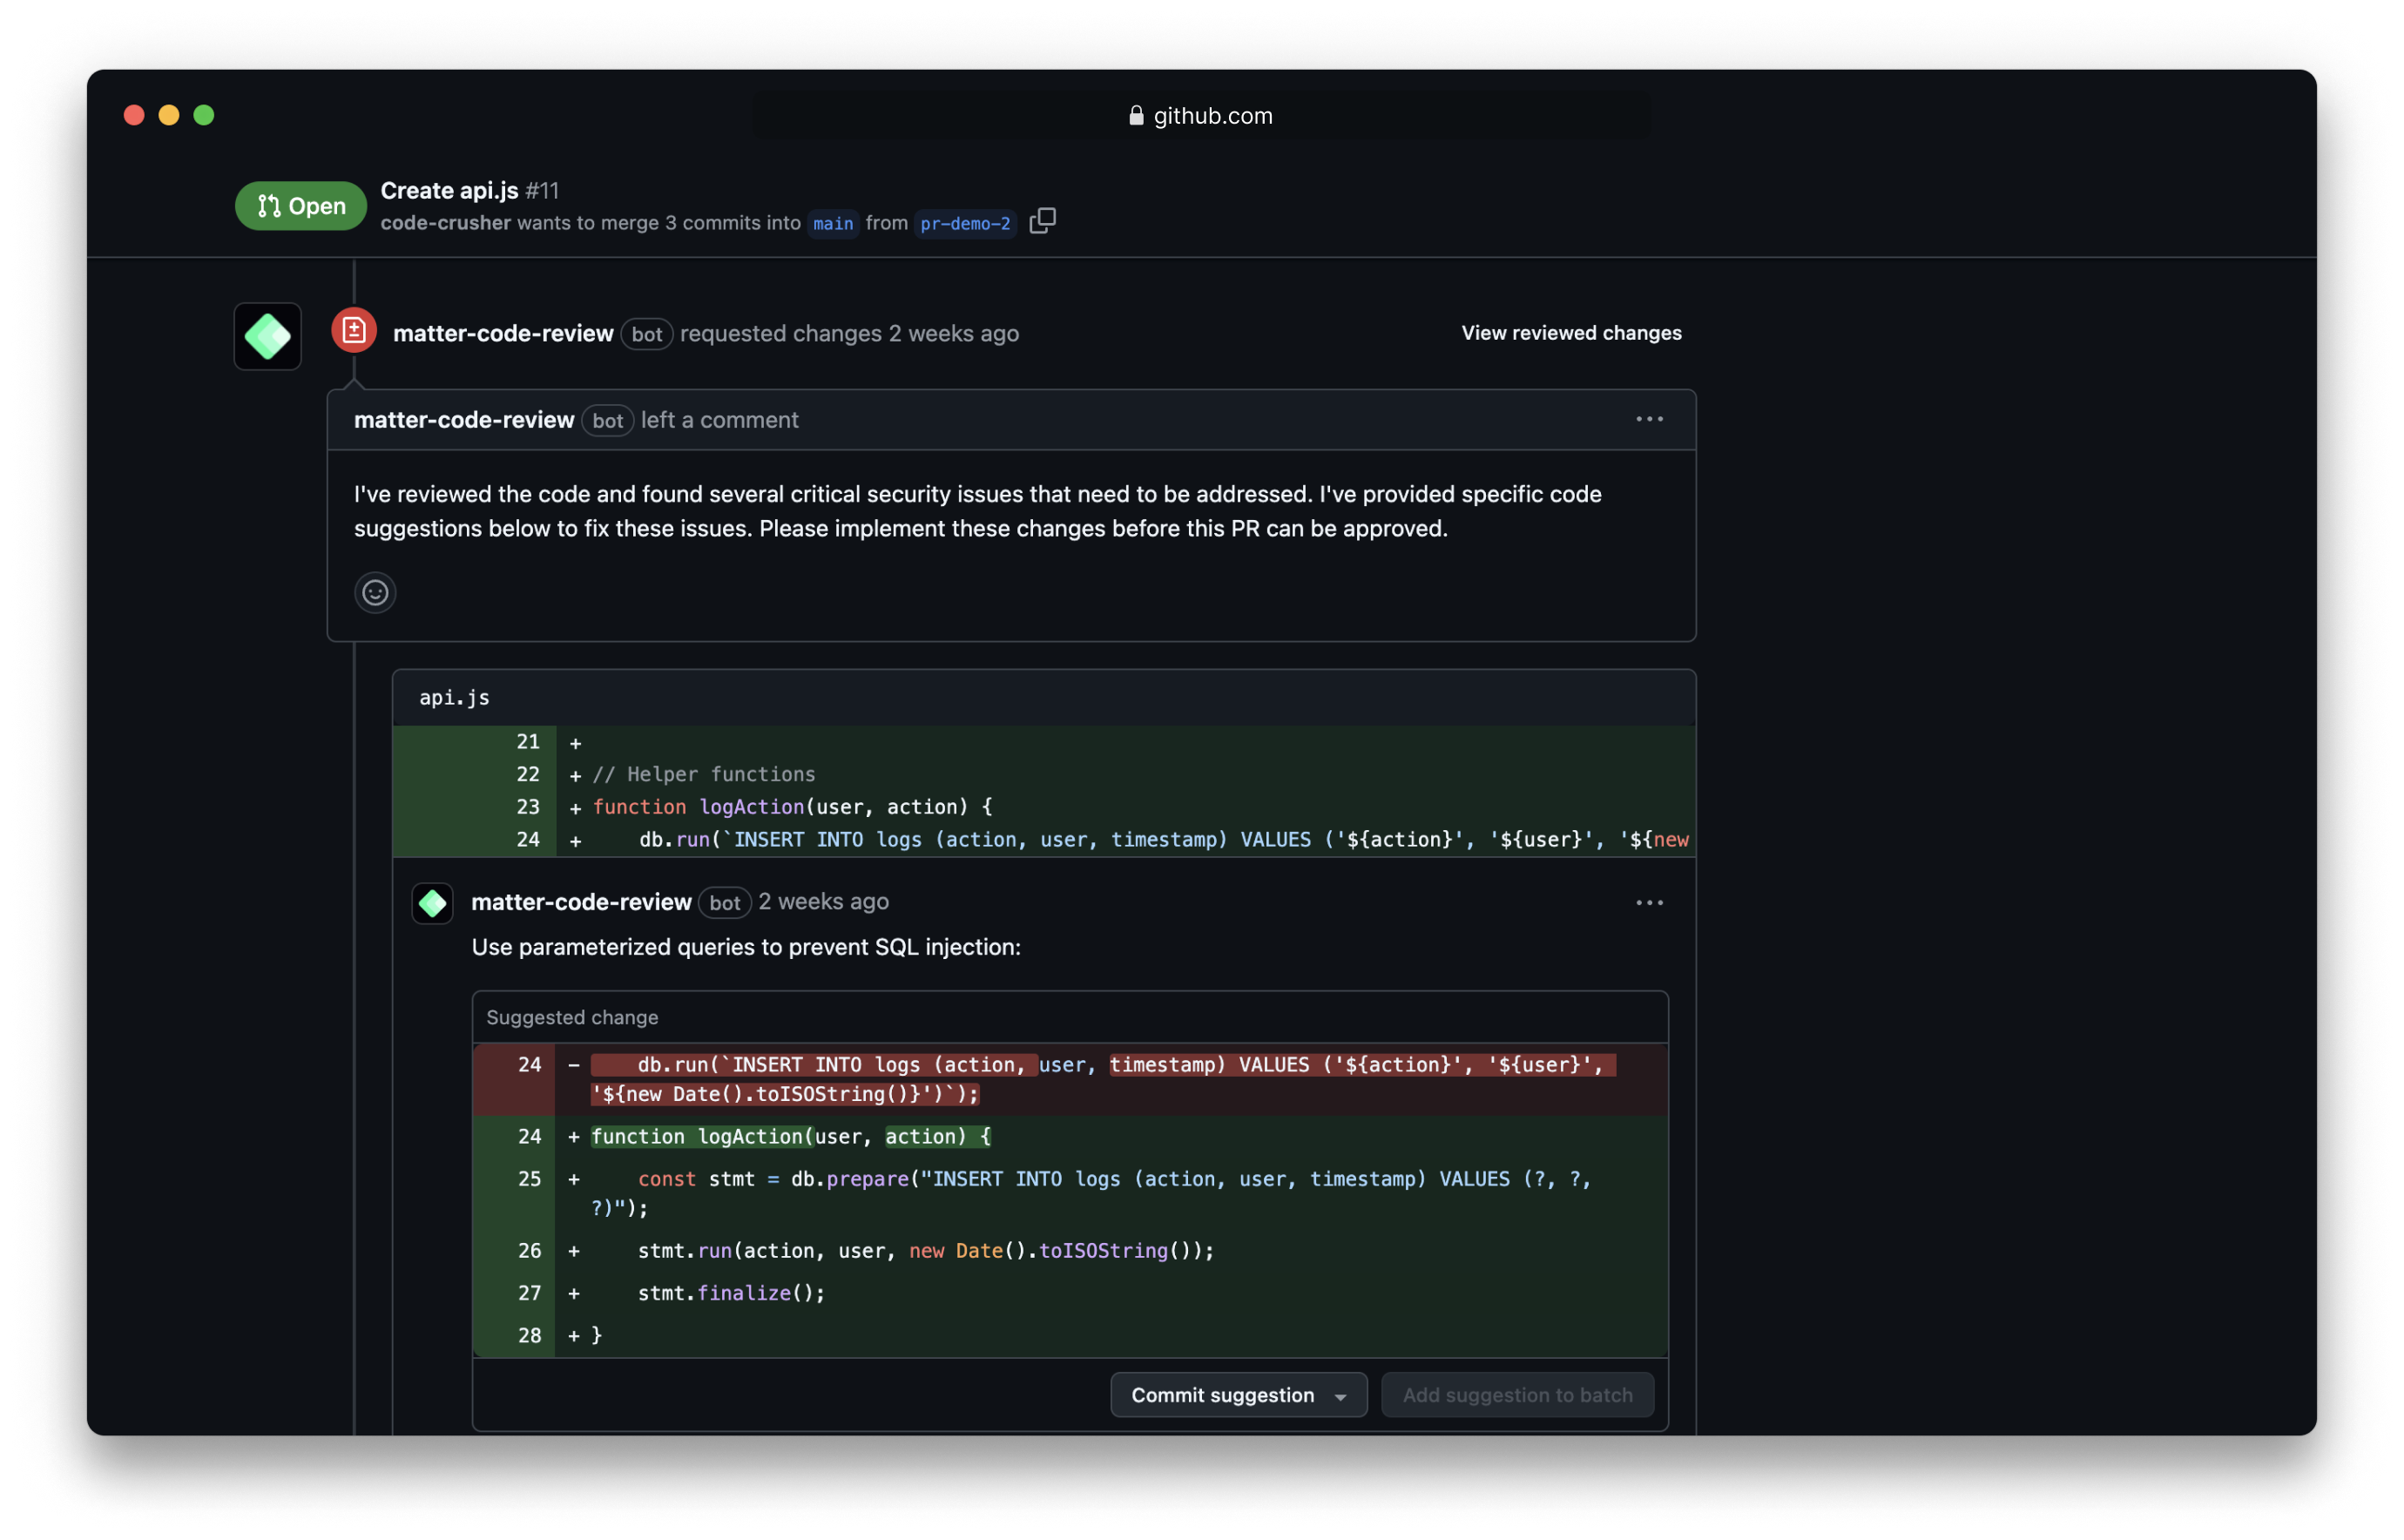Click the Create api.js pull request title

click(449, 190)
